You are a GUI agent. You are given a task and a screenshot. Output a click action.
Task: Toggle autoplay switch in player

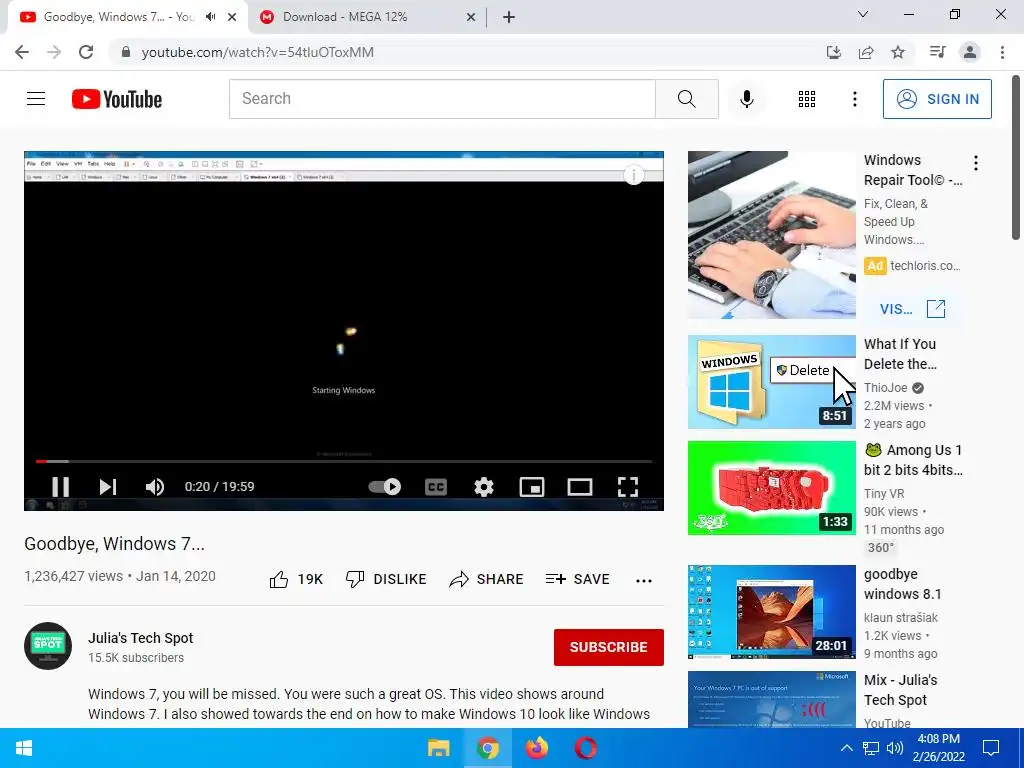tap(385, 487)
